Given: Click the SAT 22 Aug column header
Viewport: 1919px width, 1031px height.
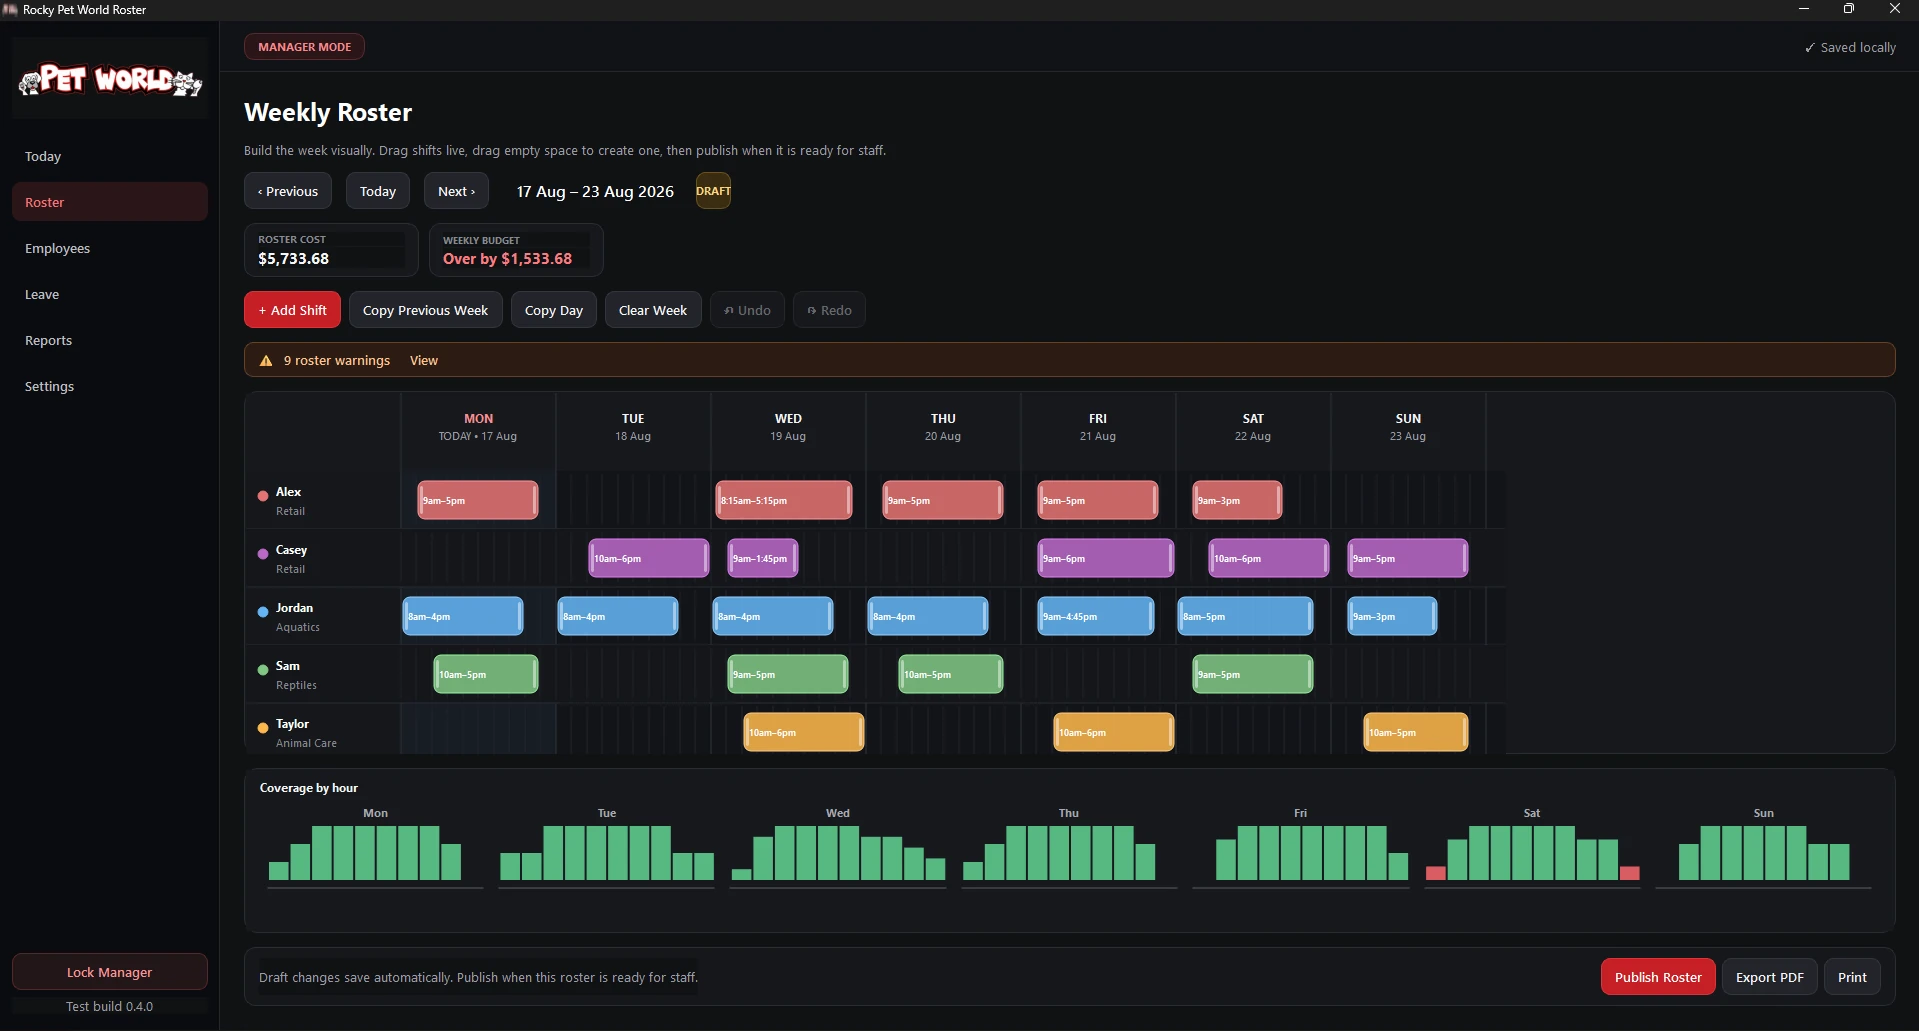Looking at the screenshot, I should [1253, 427].
